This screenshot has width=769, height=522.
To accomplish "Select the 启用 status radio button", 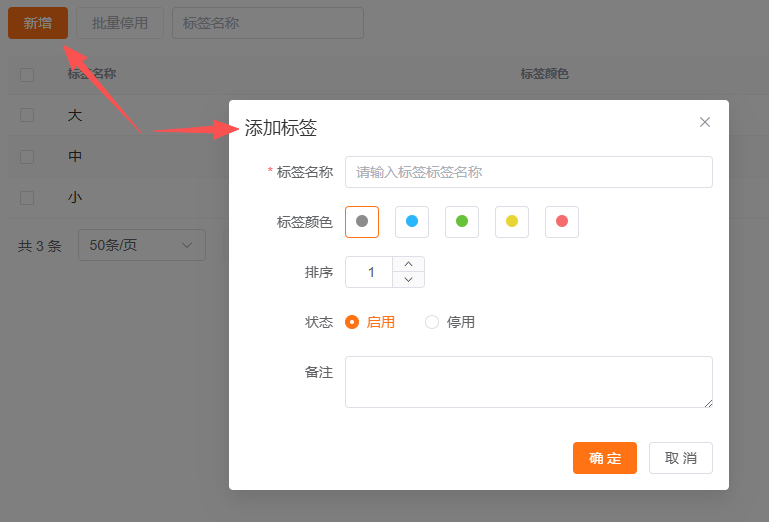I will coord(352,322).
